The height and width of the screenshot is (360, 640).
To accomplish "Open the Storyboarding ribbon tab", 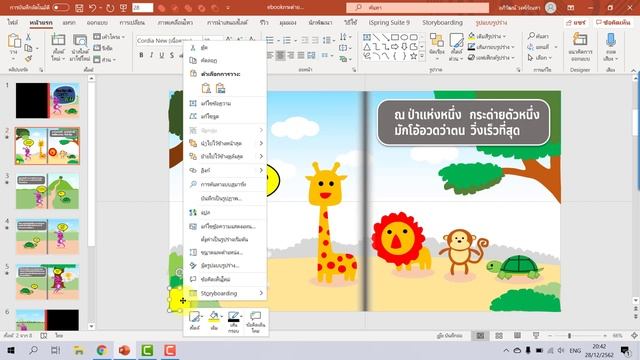I will [442, 22].
